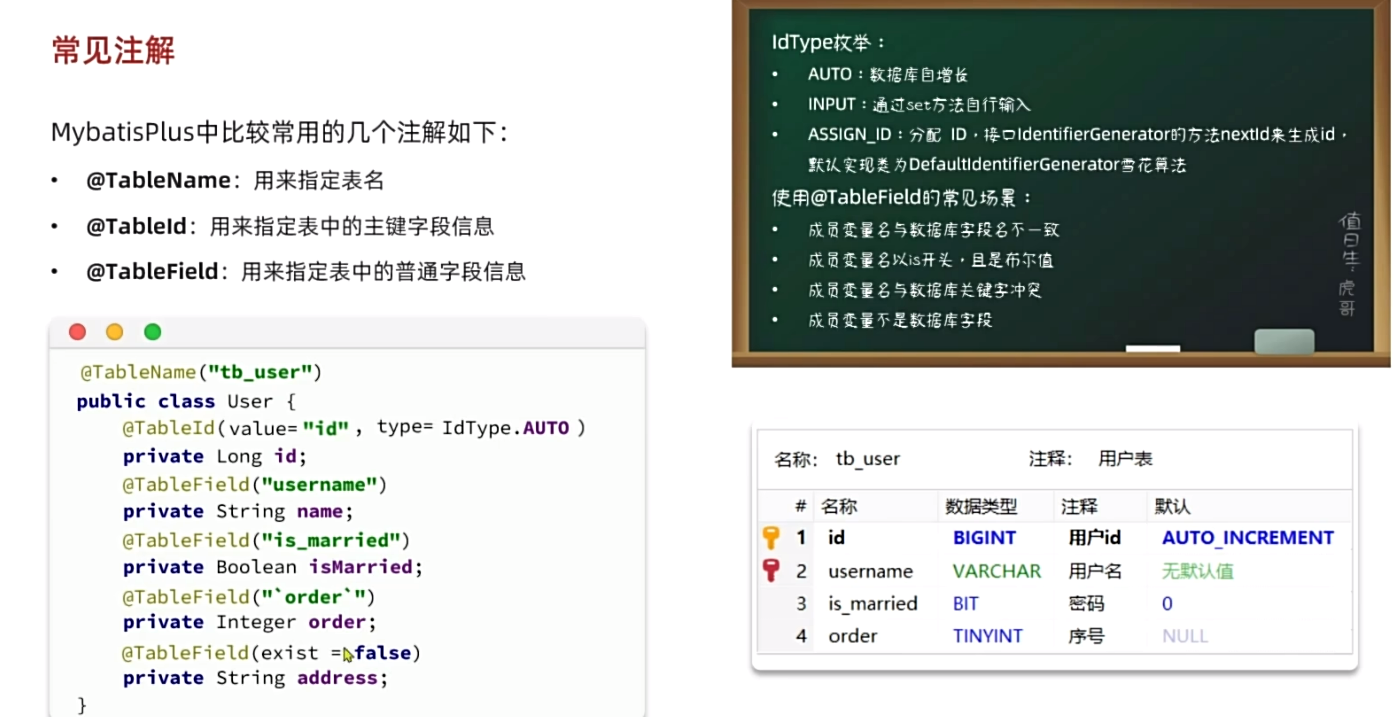1395x717 pixels.
Task: Click the bullet "成员变量不是数据库字段"
Action: [x=899, y=320]
